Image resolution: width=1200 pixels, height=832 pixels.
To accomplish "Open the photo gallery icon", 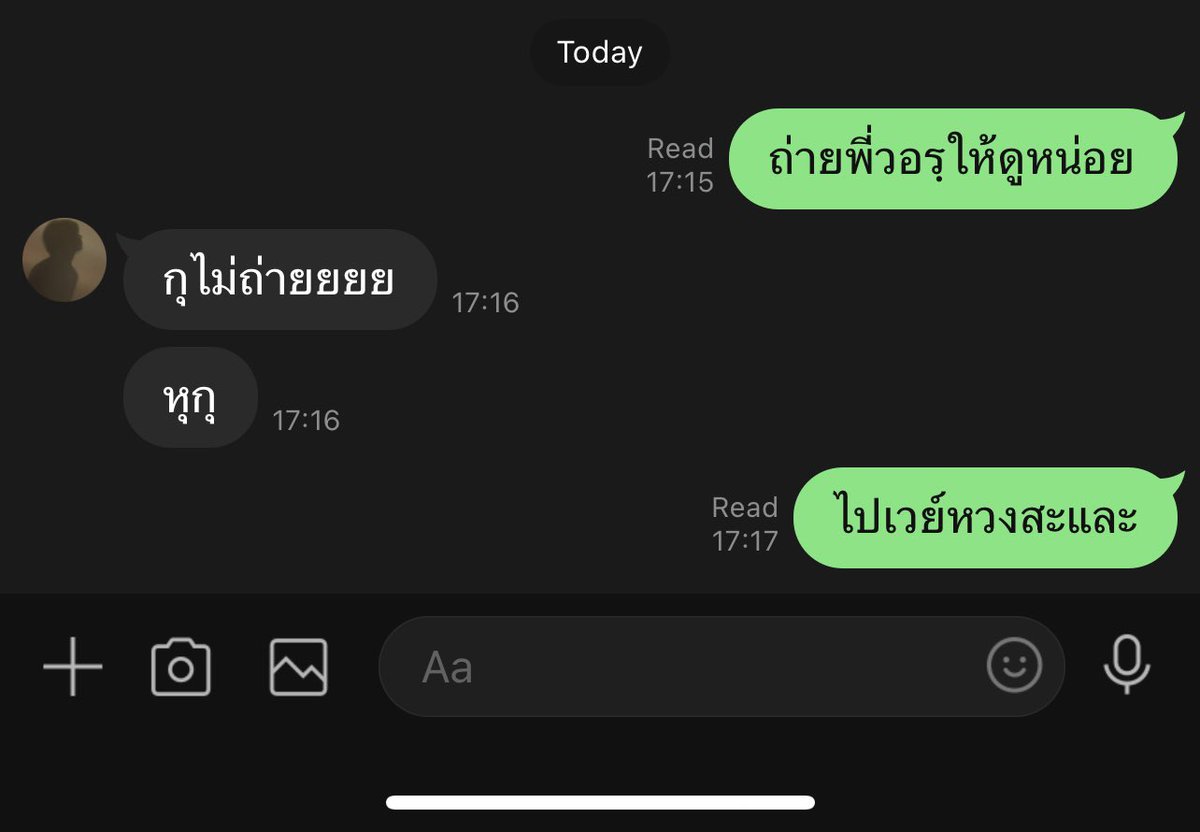I will pyautogui.click(x=298, y=667).
